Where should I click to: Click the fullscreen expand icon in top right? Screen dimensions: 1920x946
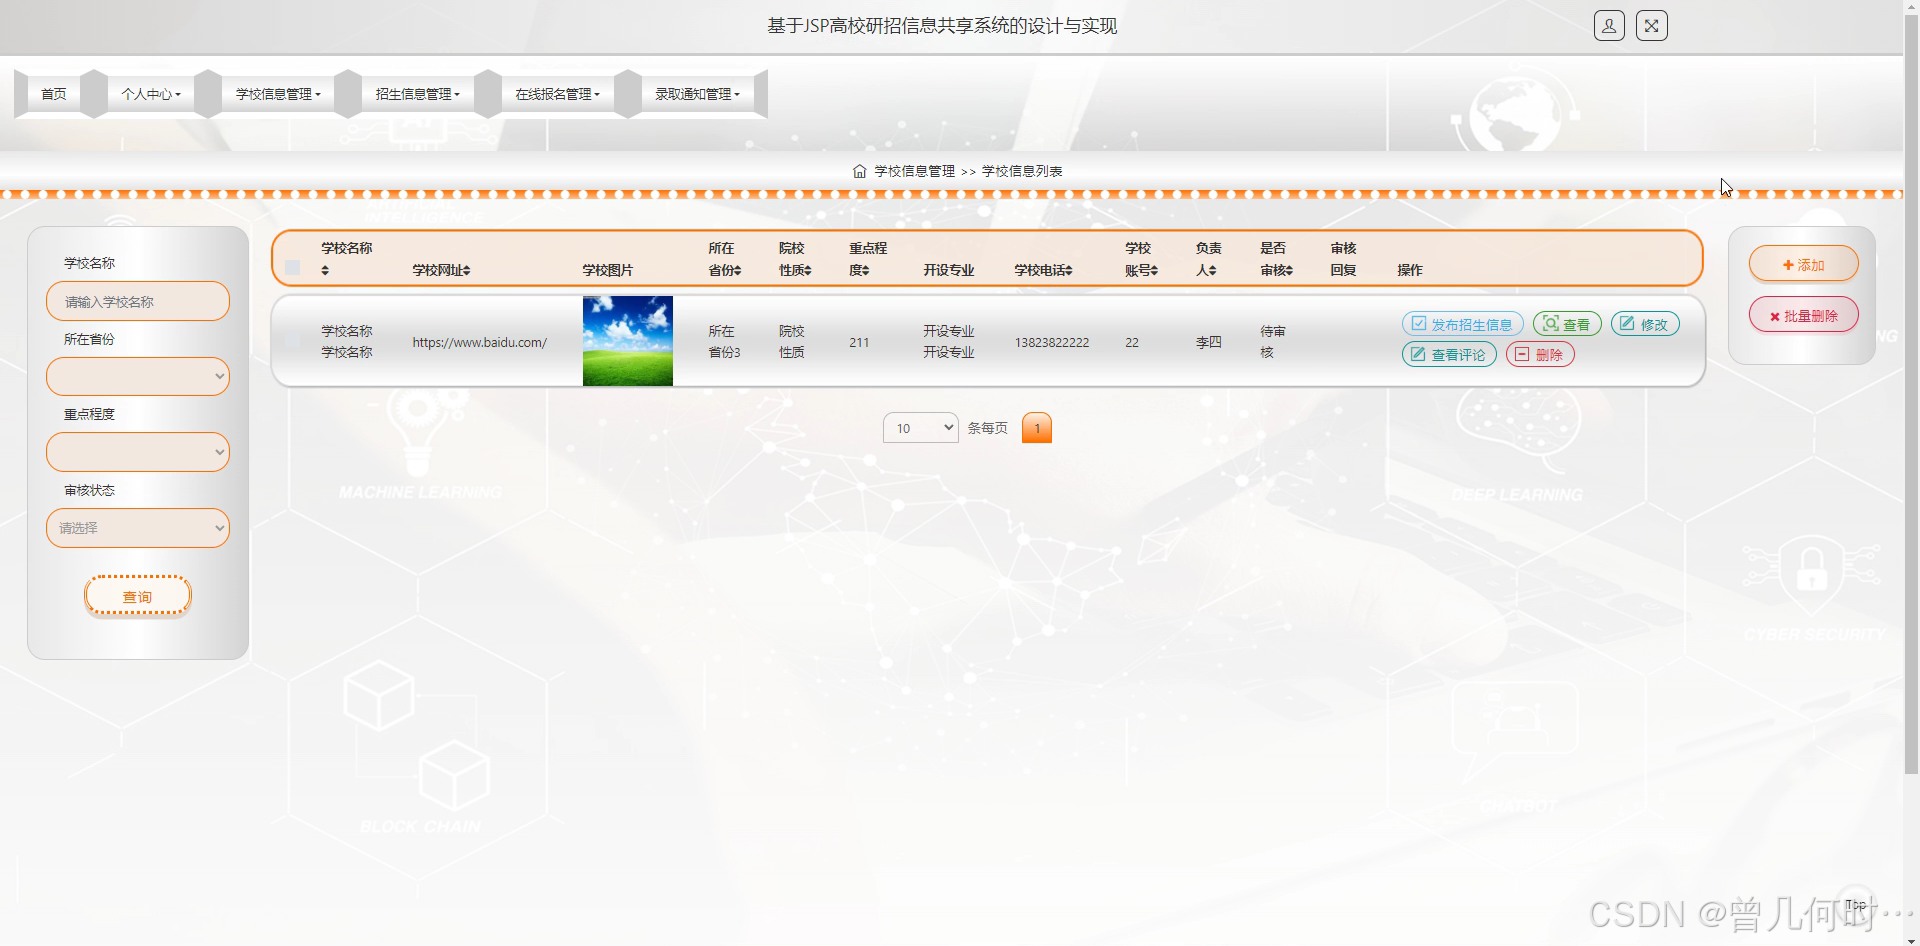[x=1652, y=25]
